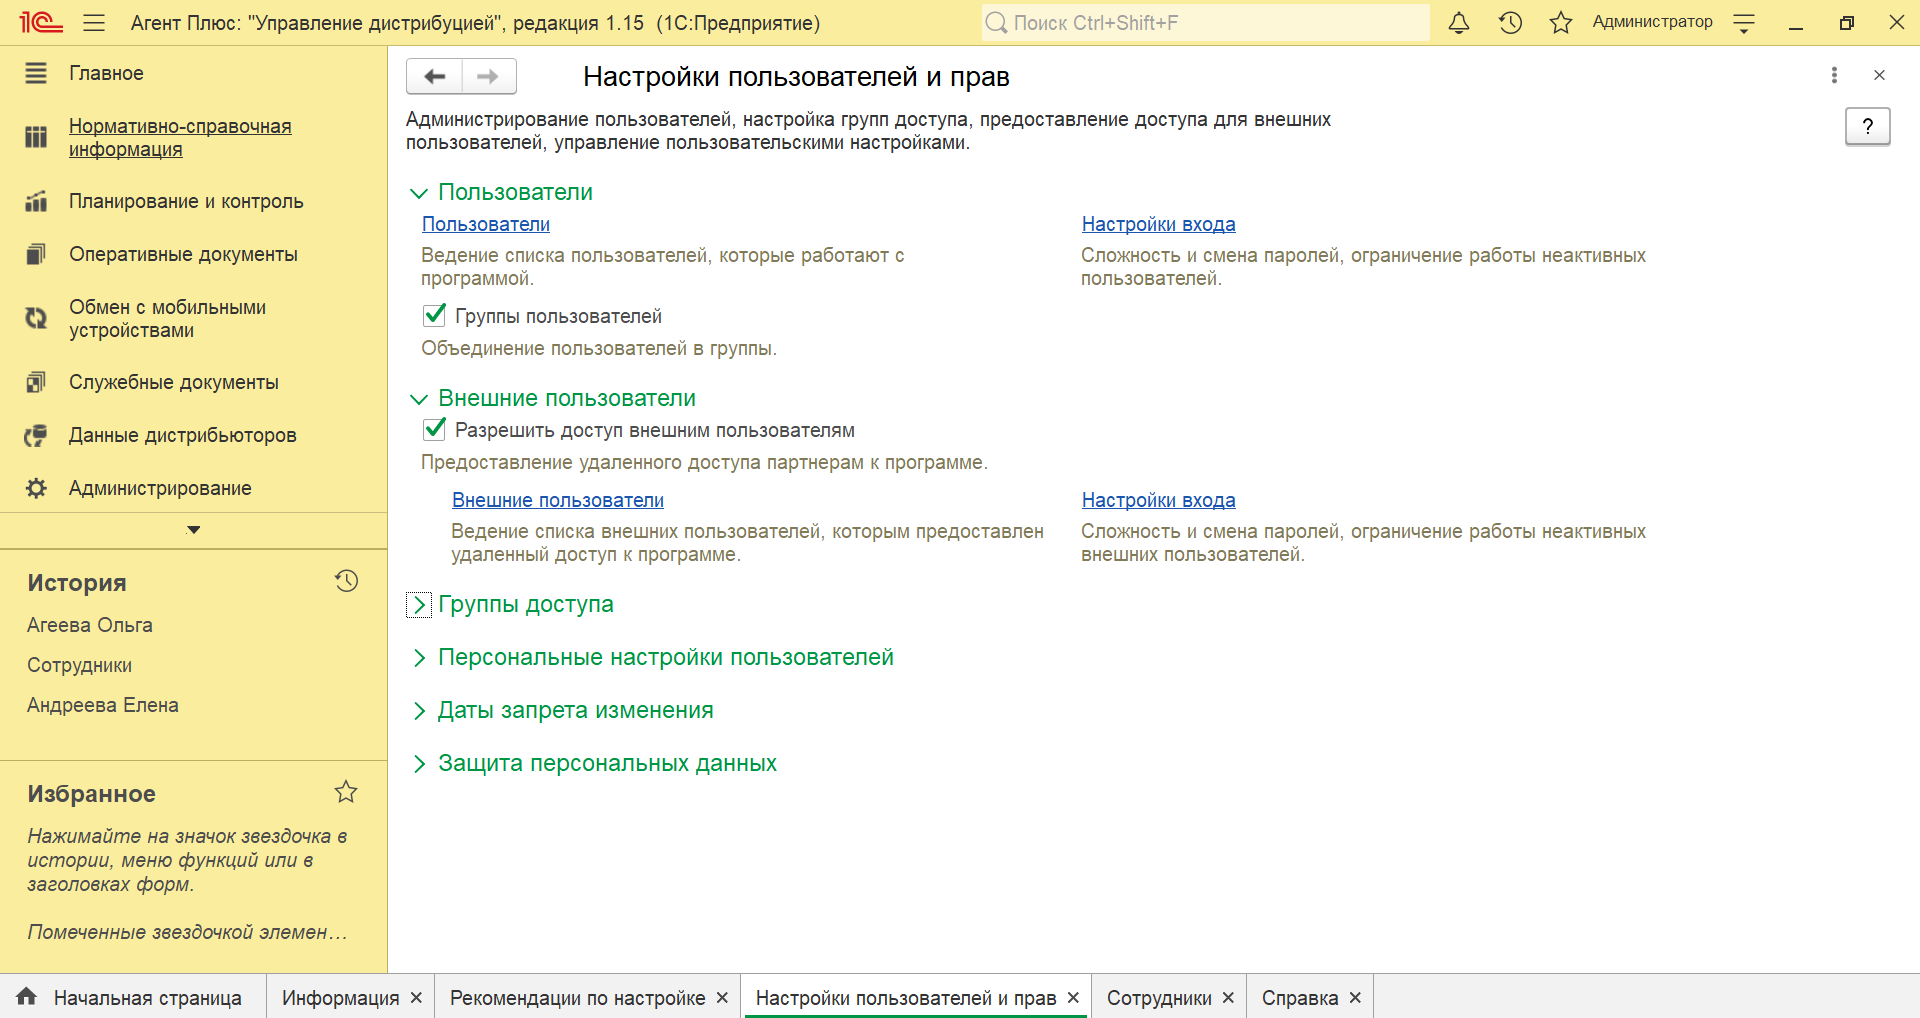Viewport: 1920px width, 1018px height.
Task: Open Настройки входа link under Пользователи
Action: [1158, 224]
